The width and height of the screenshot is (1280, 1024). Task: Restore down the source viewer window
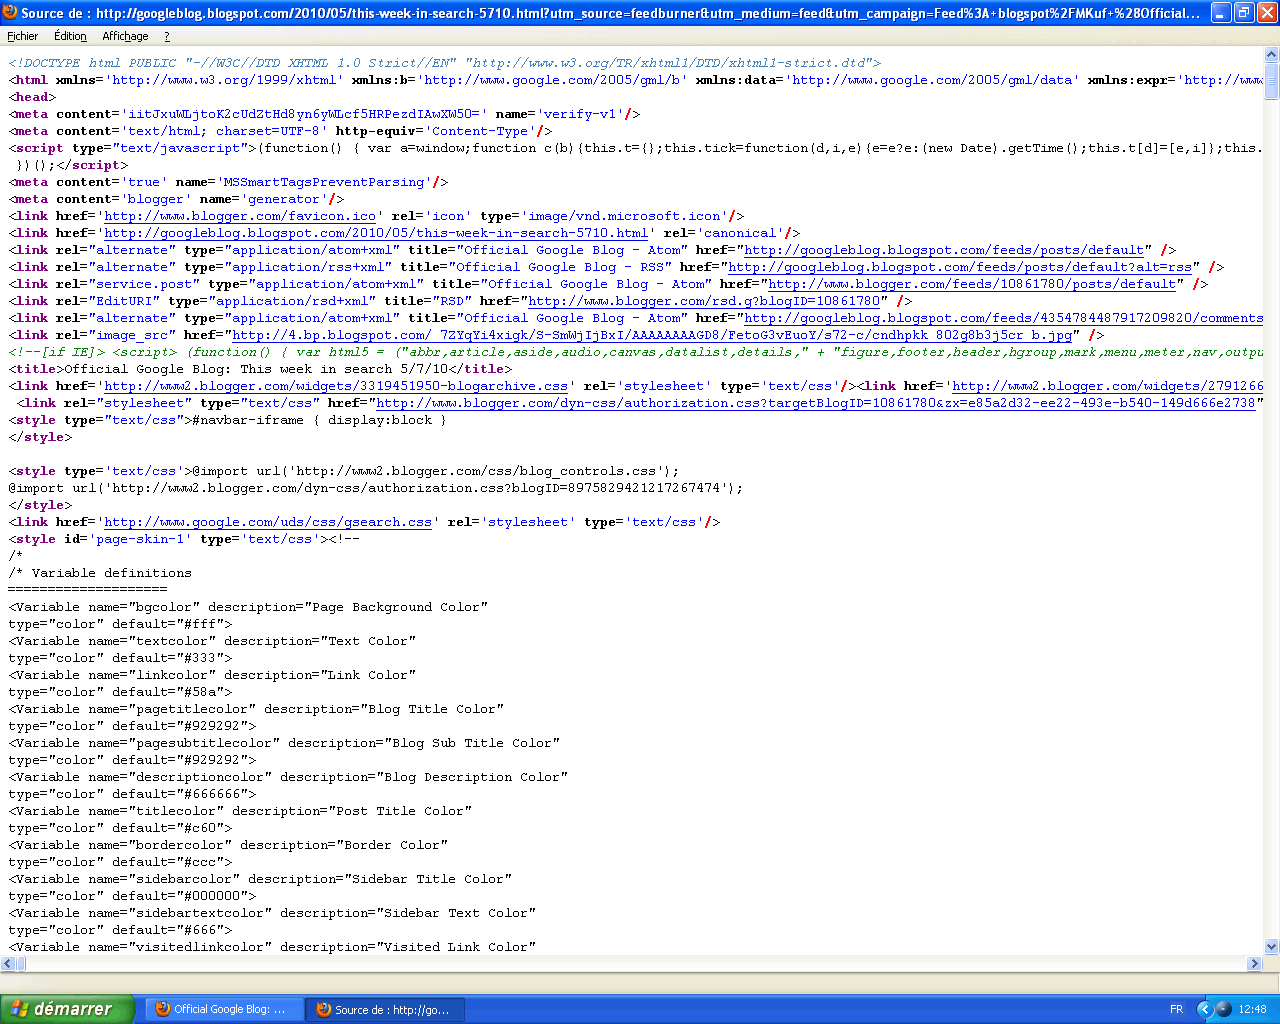click(1244, 13)
